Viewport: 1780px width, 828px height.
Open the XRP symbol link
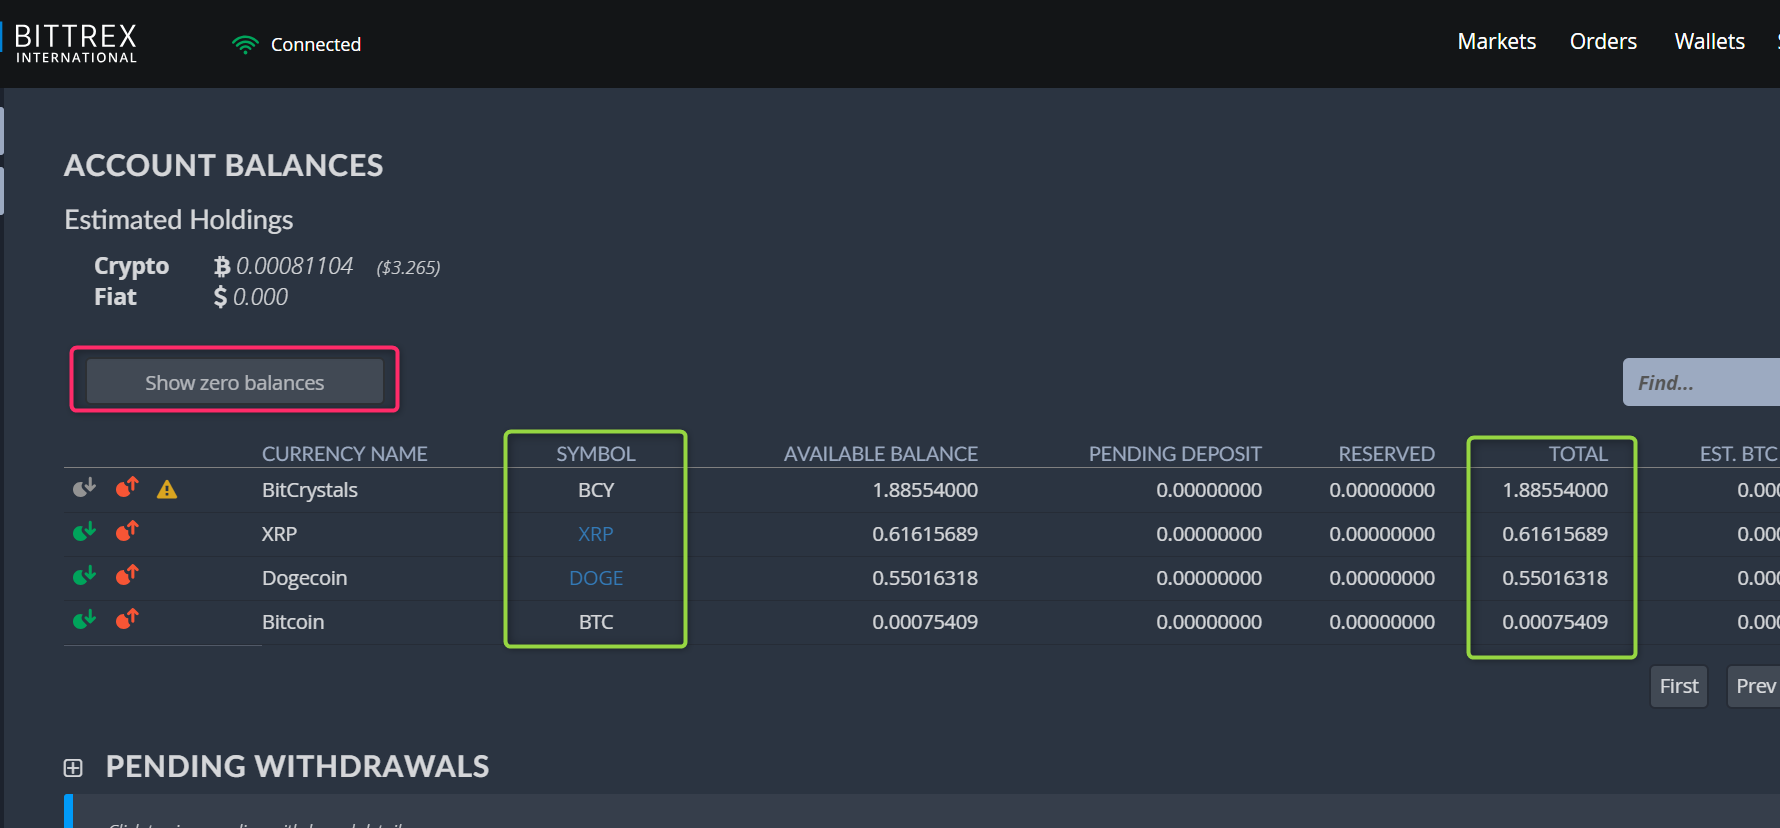point(596,534)
